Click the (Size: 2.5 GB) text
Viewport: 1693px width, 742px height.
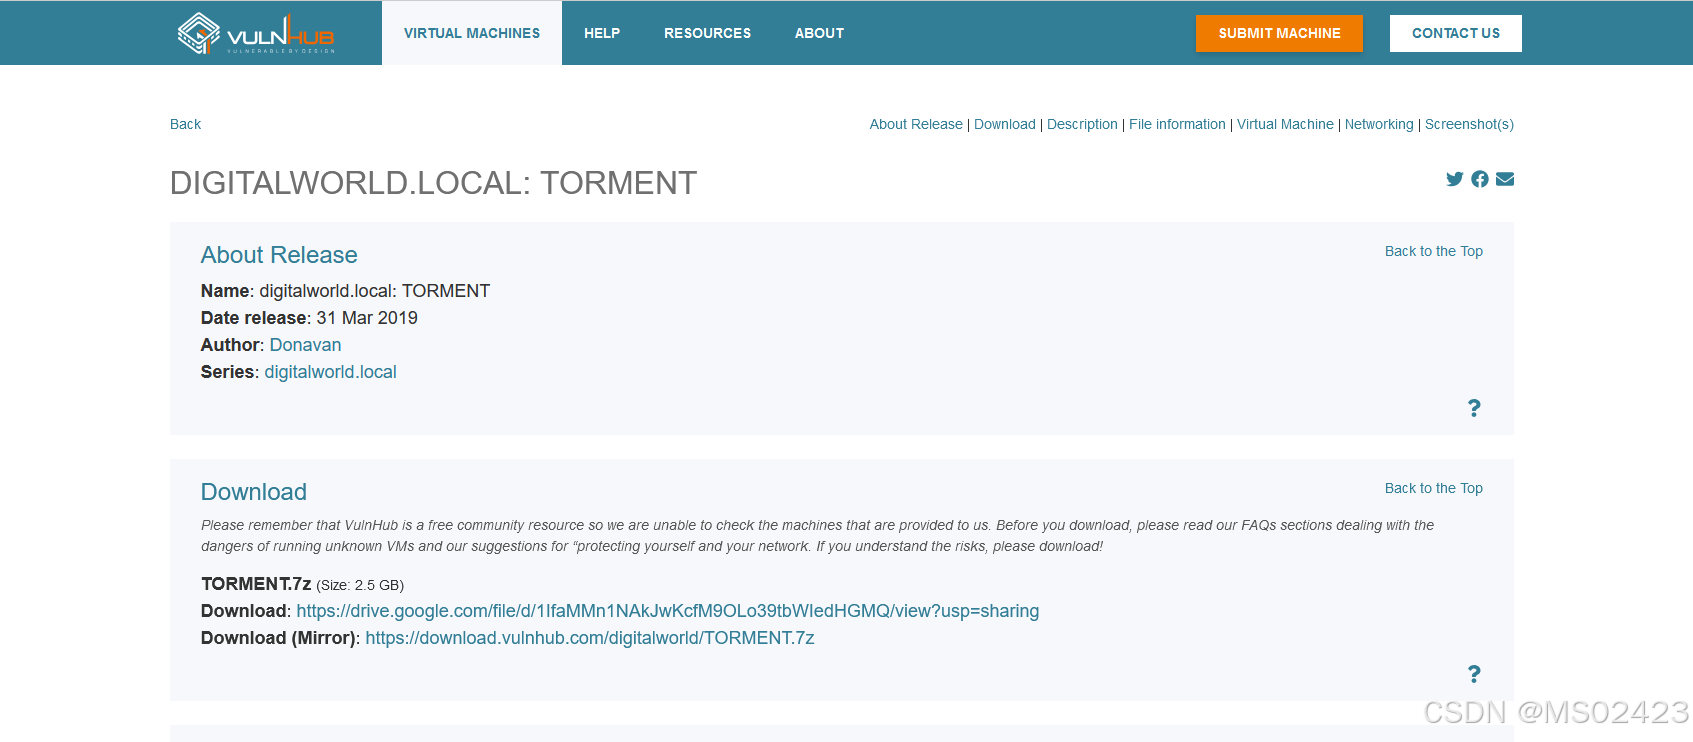(x=360, y=585)
